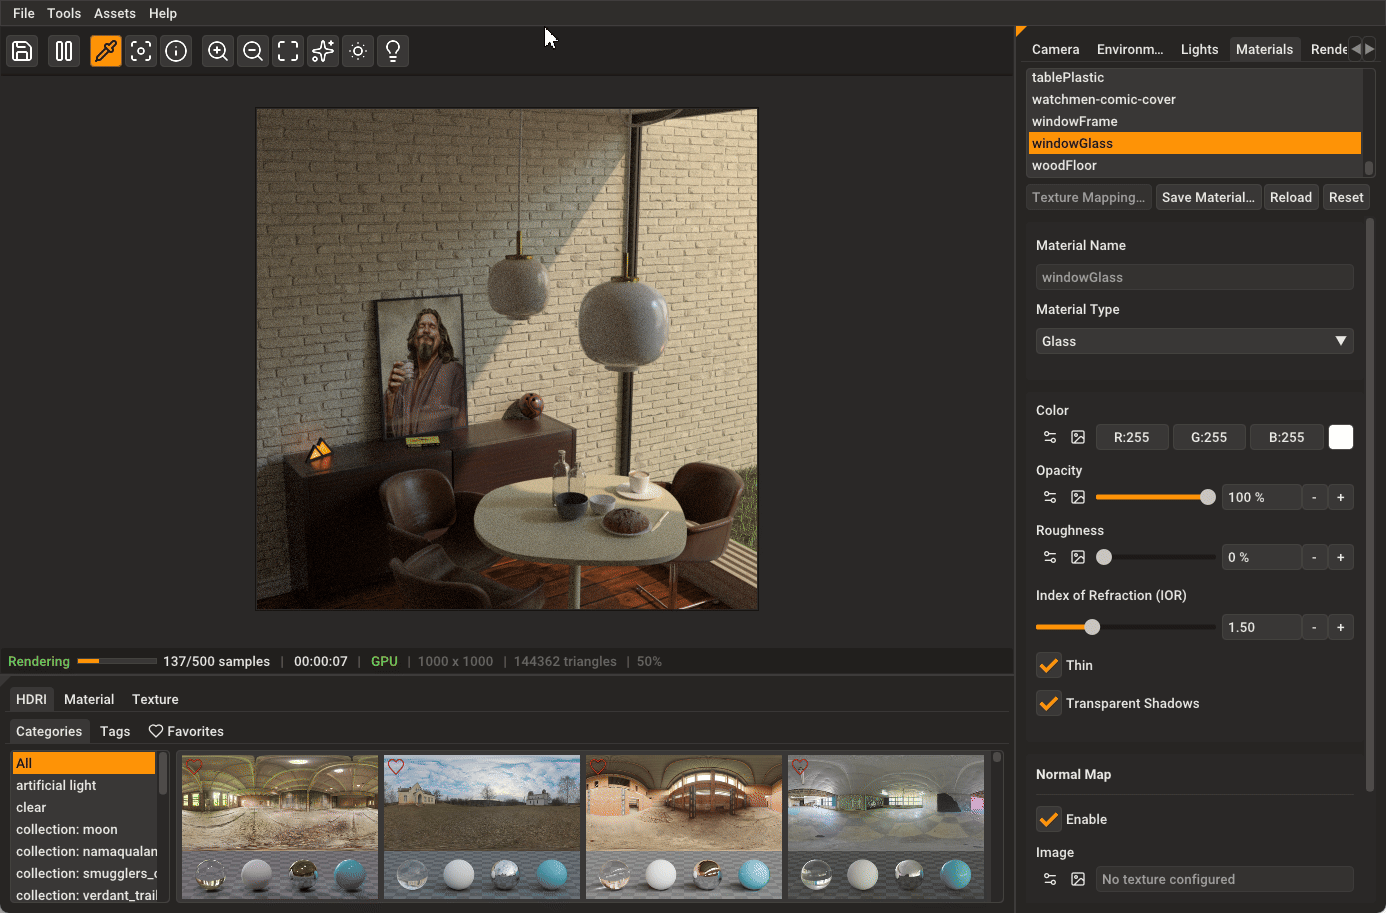Click the focus target icon
The image size is (1386, 913).
(141, 51)
